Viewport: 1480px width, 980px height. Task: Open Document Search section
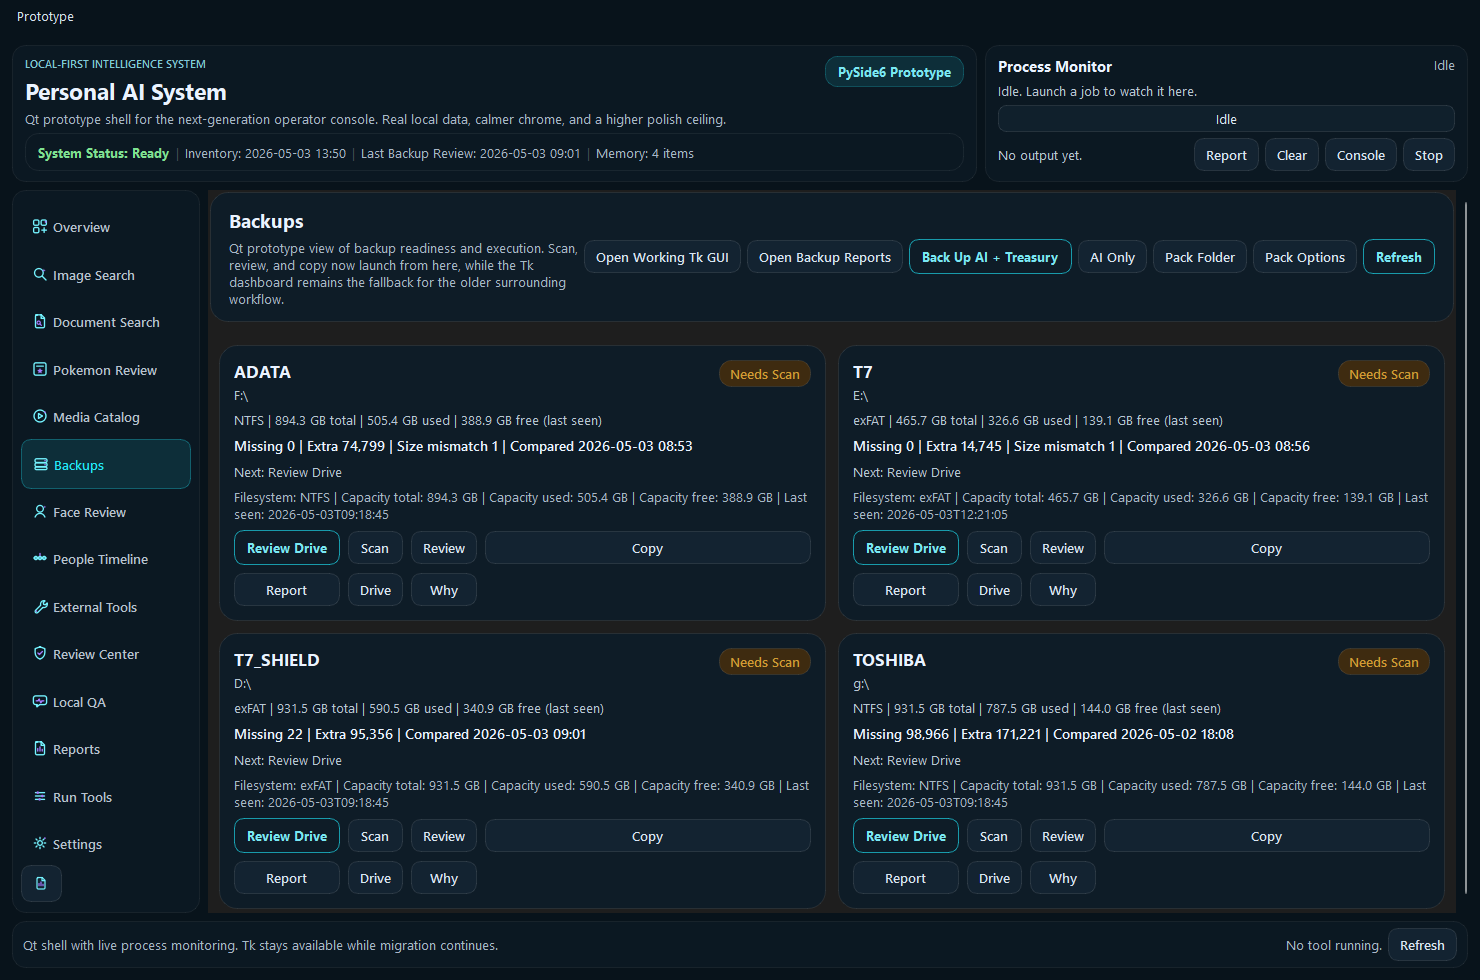pyautogui.click(x=106, y=322)
